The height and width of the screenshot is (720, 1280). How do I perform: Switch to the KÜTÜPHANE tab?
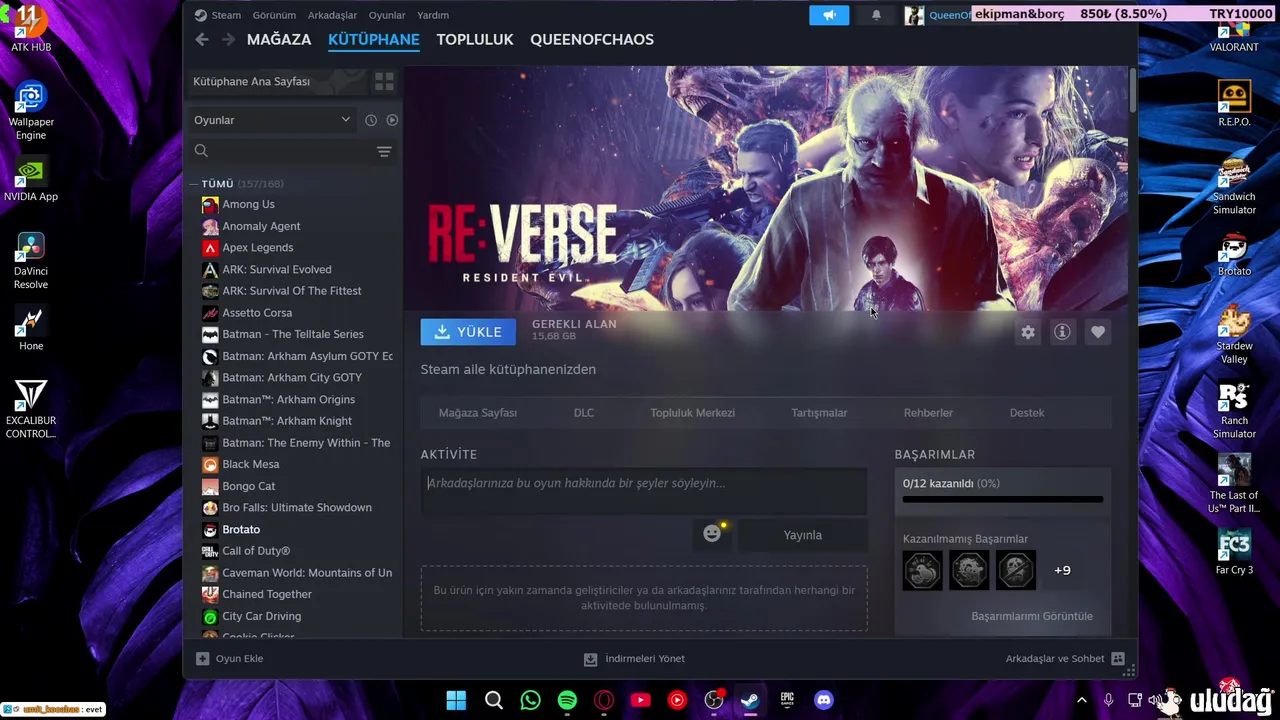point(374,39)
